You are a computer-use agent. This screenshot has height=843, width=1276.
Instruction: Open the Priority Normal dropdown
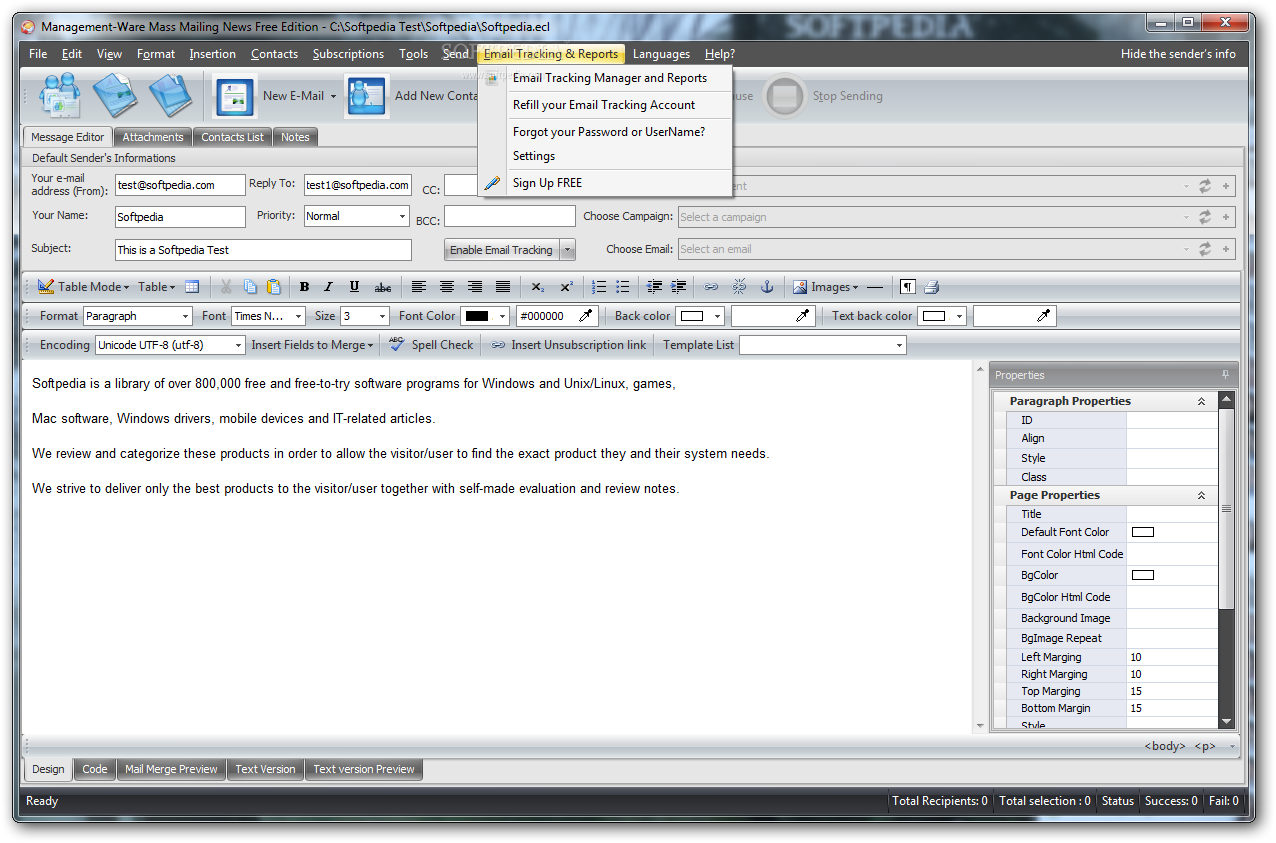[402, 216]
